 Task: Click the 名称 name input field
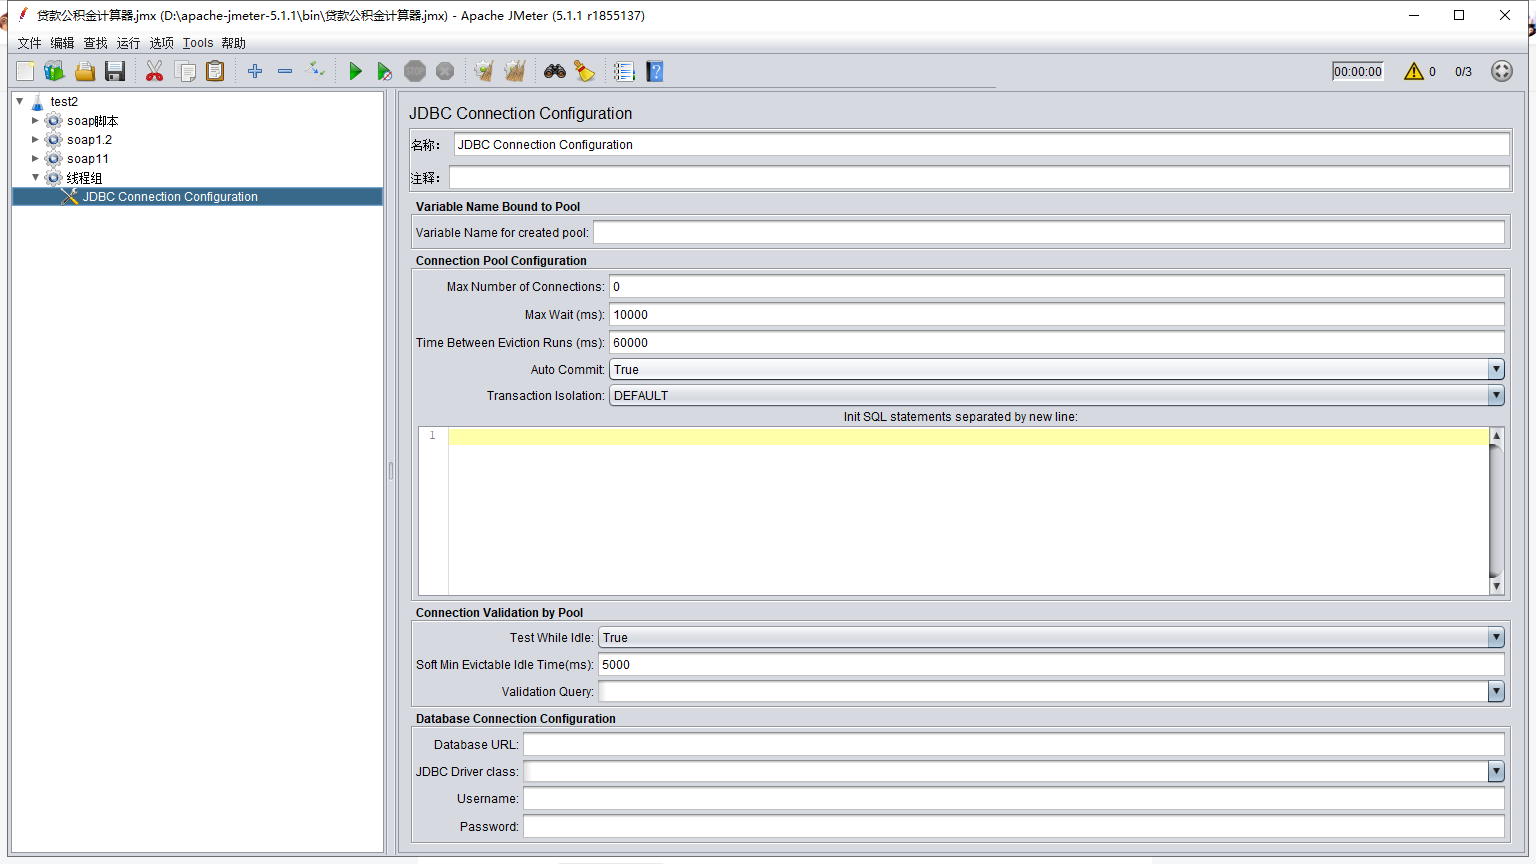[981, 145]
